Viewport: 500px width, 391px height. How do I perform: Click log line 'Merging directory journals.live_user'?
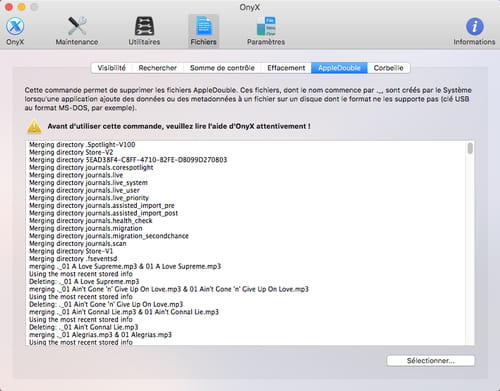[84, 190]
